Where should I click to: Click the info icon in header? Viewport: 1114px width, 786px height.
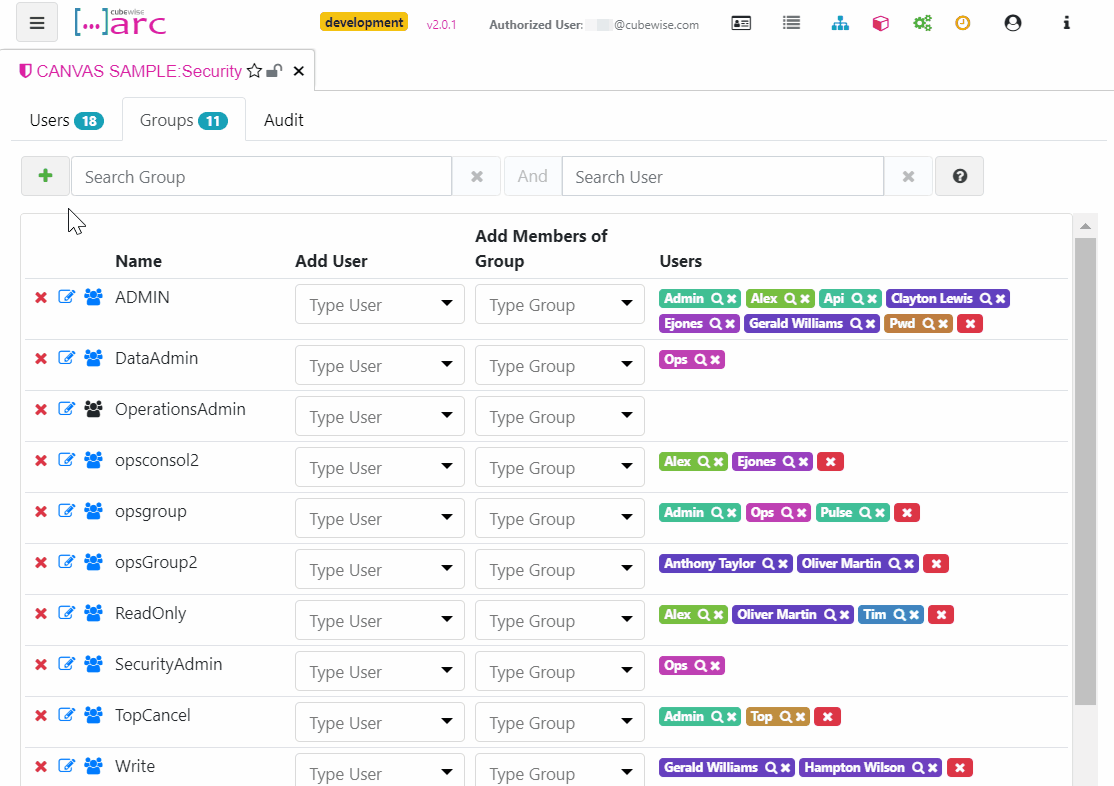[x=1066, y=23]
